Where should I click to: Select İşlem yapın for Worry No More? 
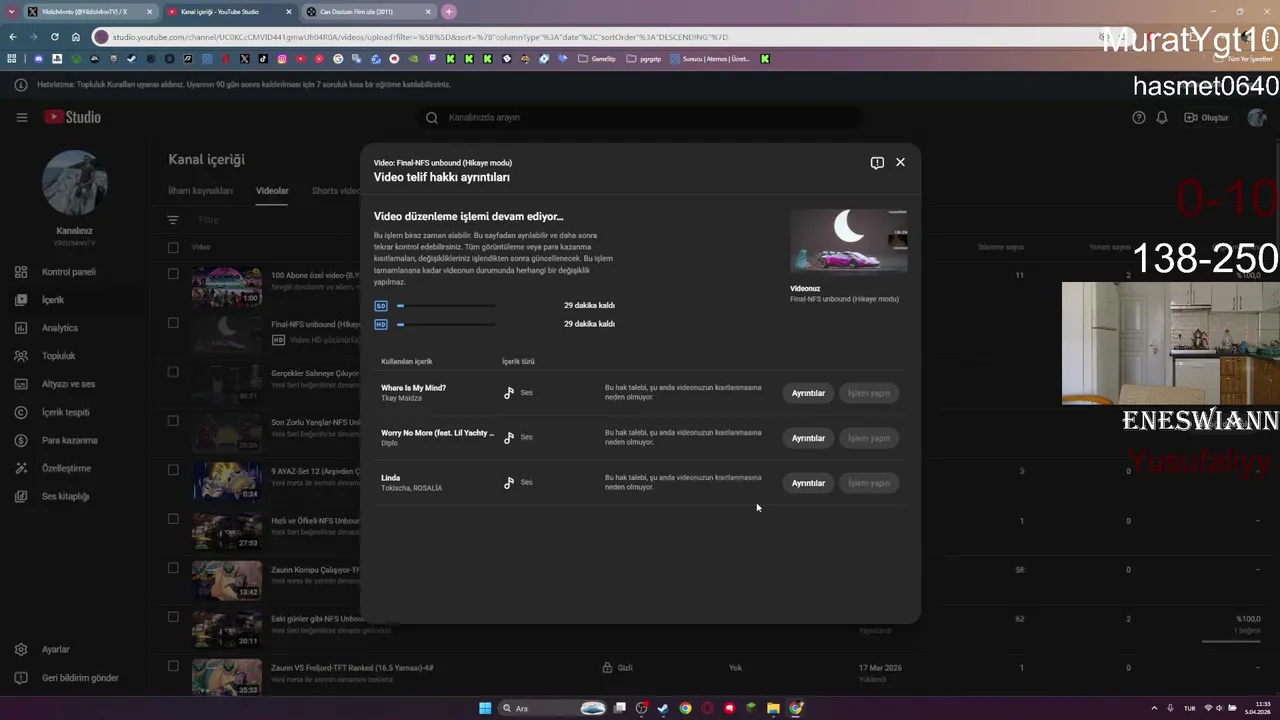(x=869, y=438)
